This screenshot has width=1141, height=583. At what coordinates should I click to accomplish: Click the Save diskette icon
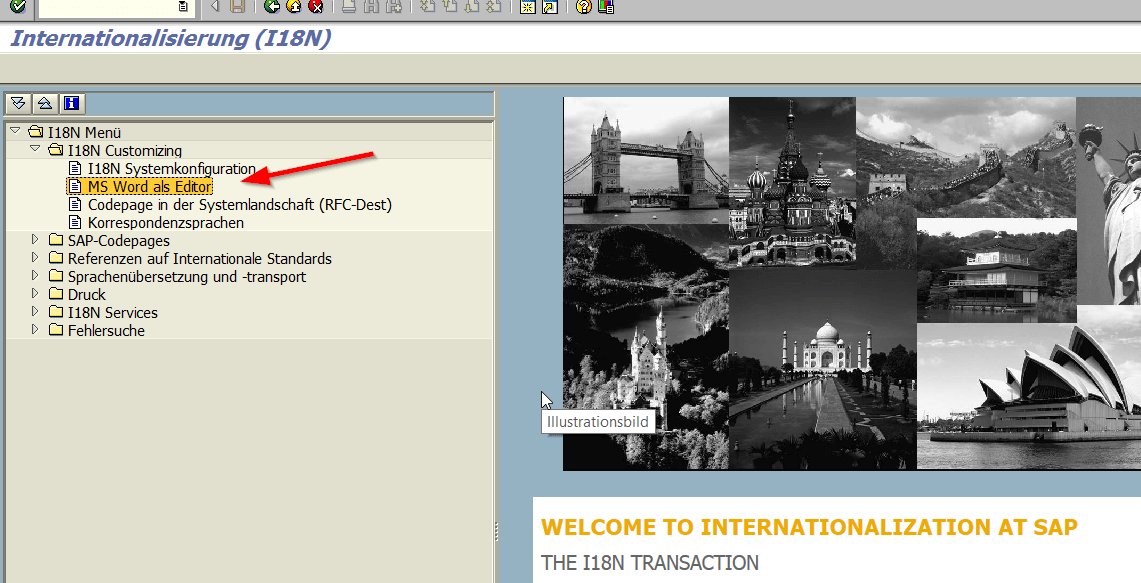click(236, 7)
